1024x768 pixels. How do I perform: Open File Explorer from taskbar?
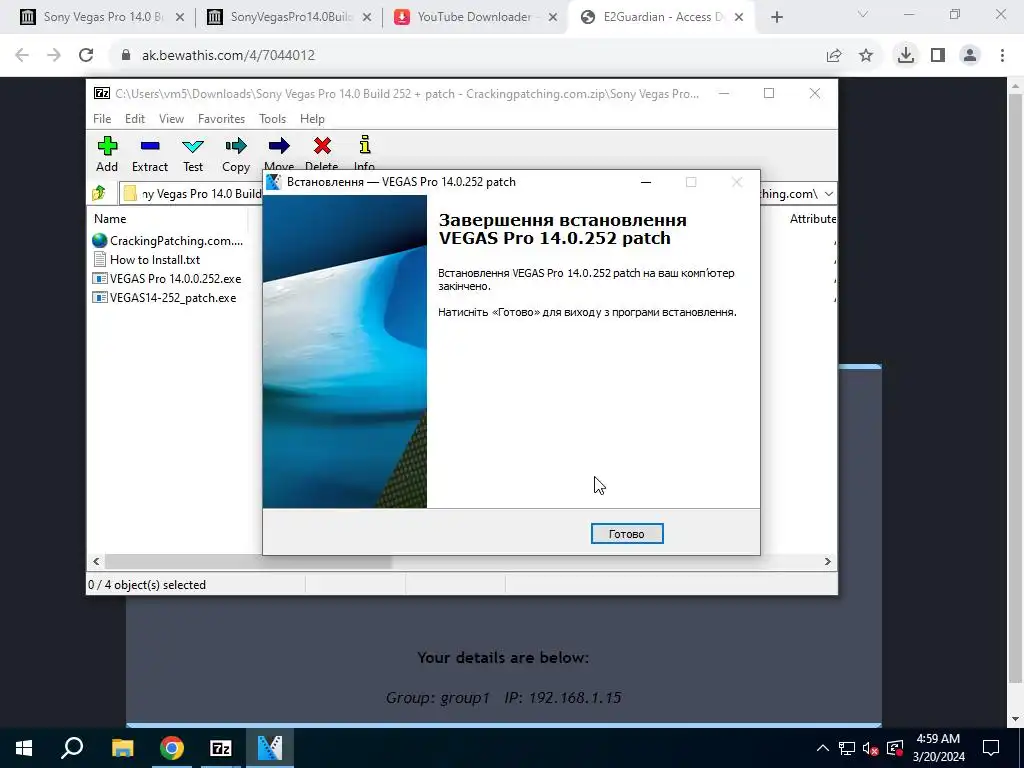point(122,748)
